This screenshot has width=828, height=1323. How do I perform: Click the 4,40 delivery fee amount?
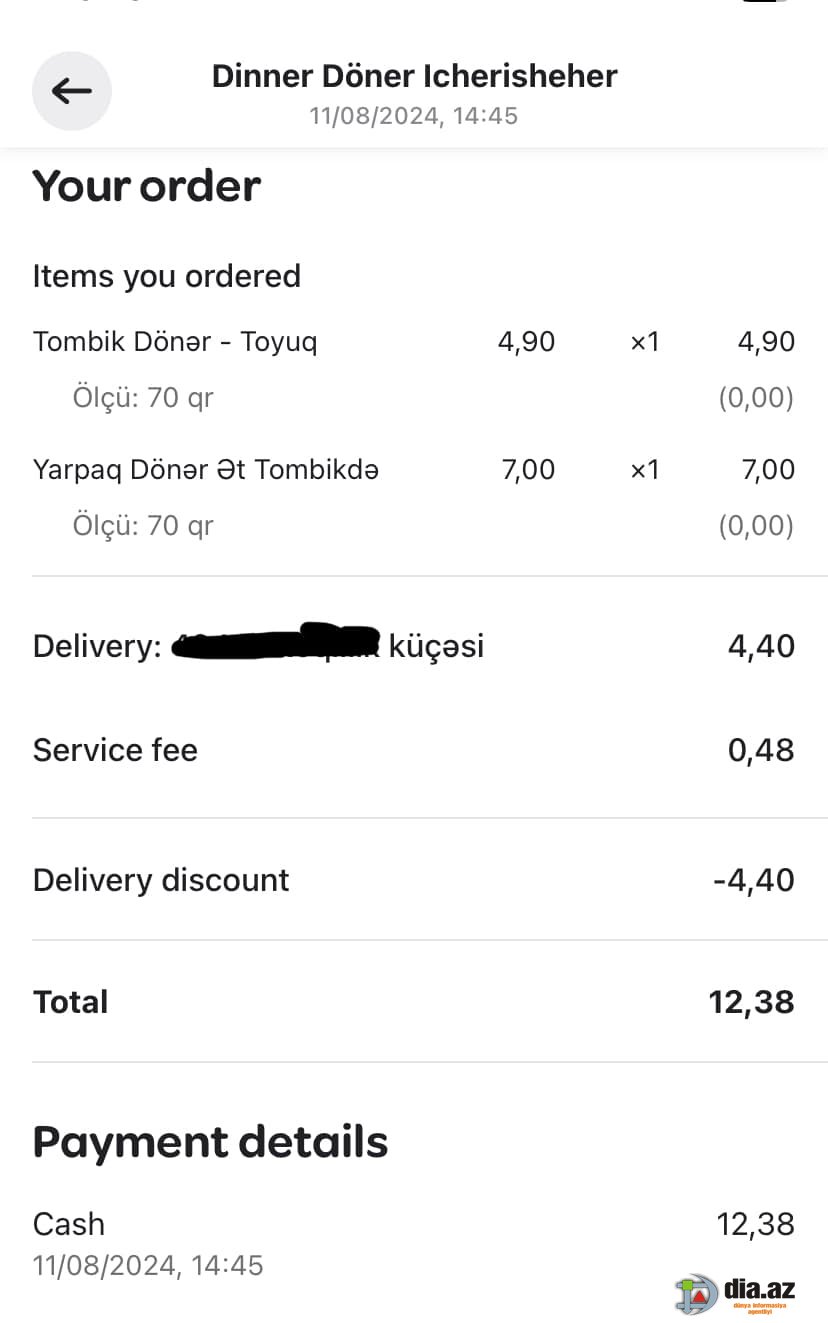tap(762, 646)
